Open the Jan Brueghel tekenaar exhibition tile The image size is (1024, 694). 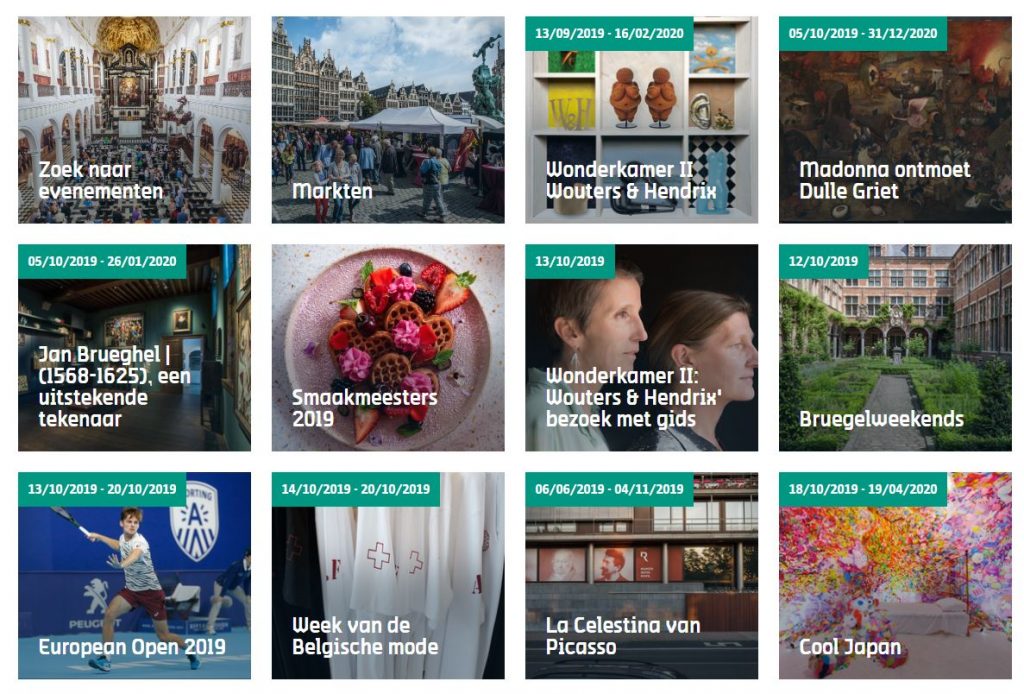pyautogui.click(x=134, y=348)
